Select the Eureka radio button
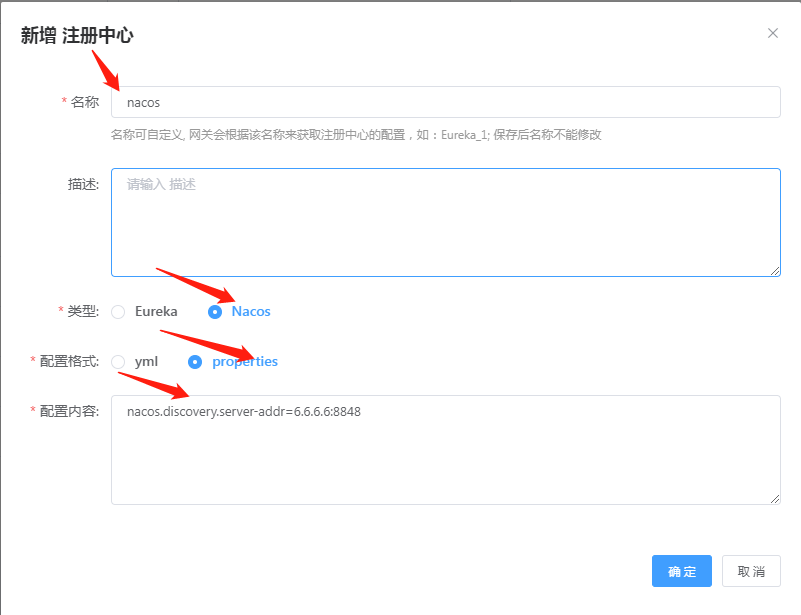This screenshot has height=615, width=801. [x=118, y=312]
